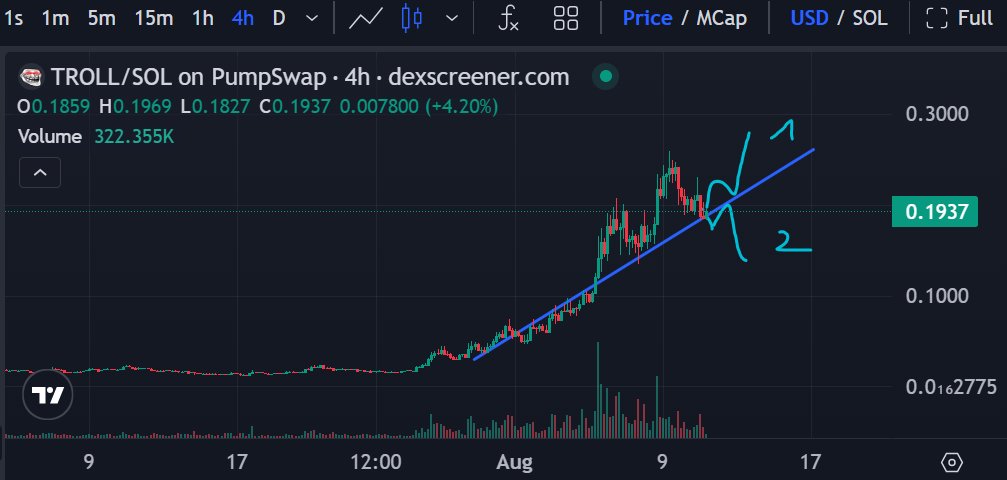
Task: Open chart settings gear icon at bottom right
Action: [x=952, y=462]
